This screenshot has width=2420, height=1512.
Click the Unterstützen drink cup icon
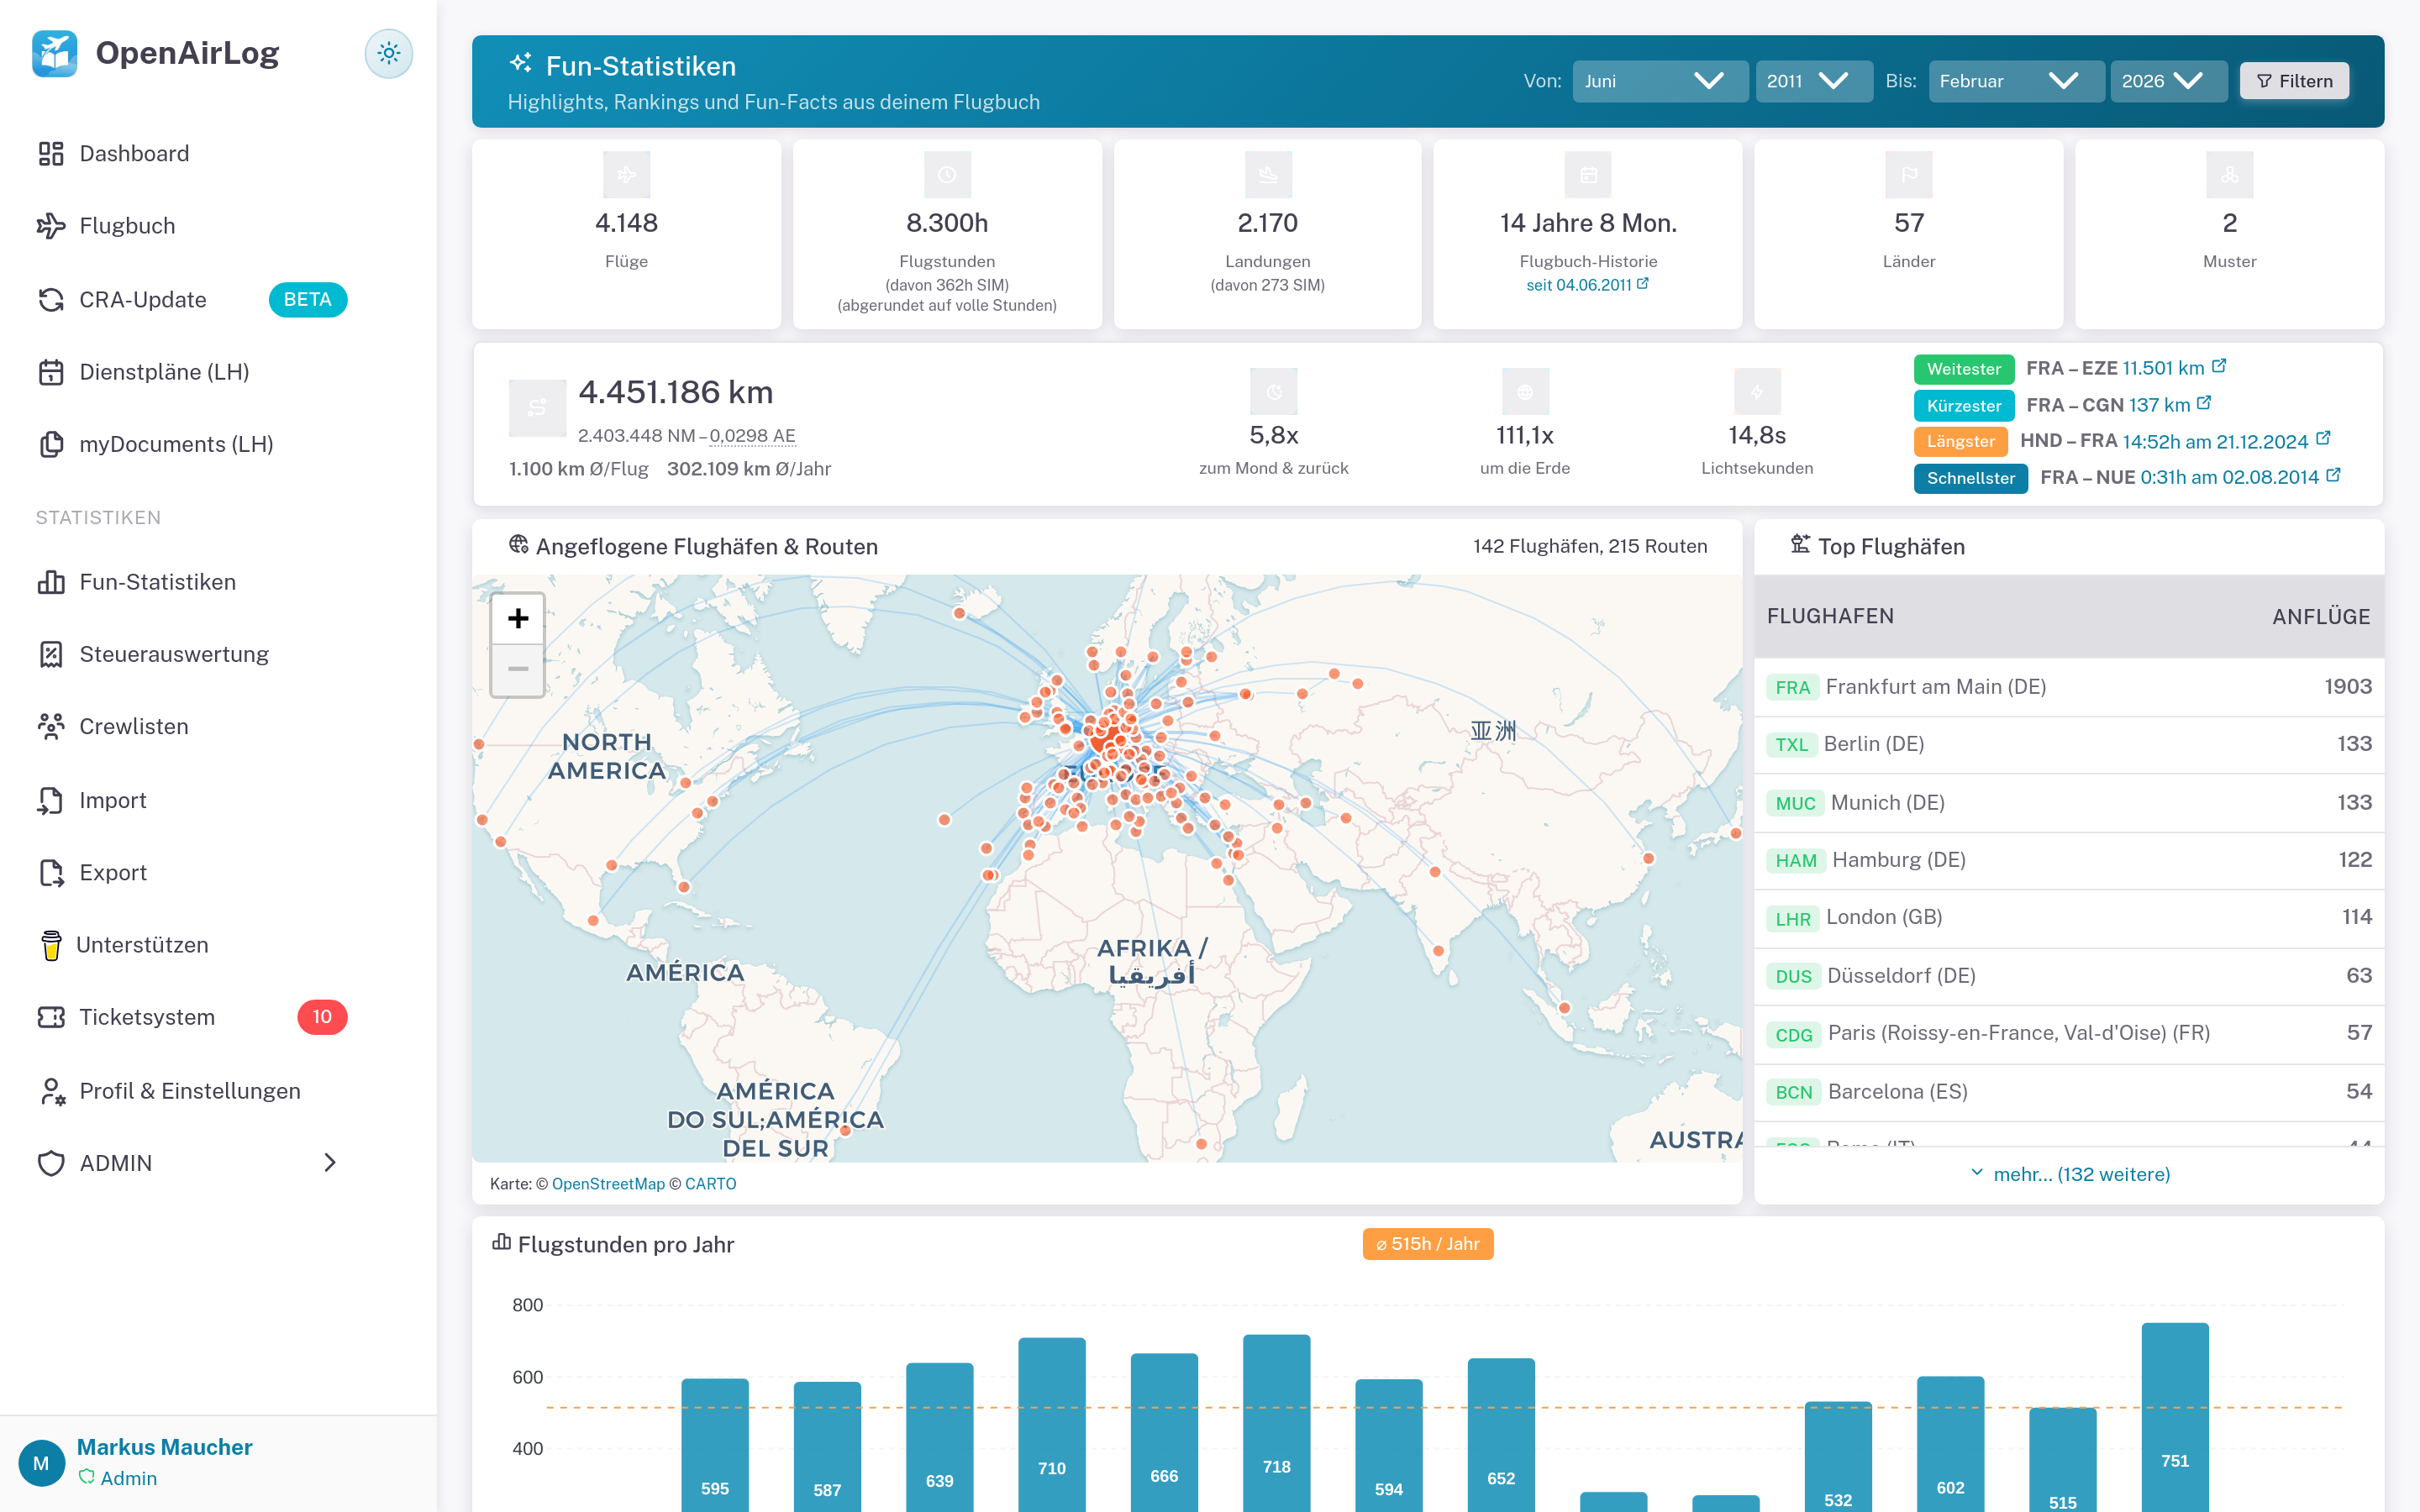(x=51, y=945)
